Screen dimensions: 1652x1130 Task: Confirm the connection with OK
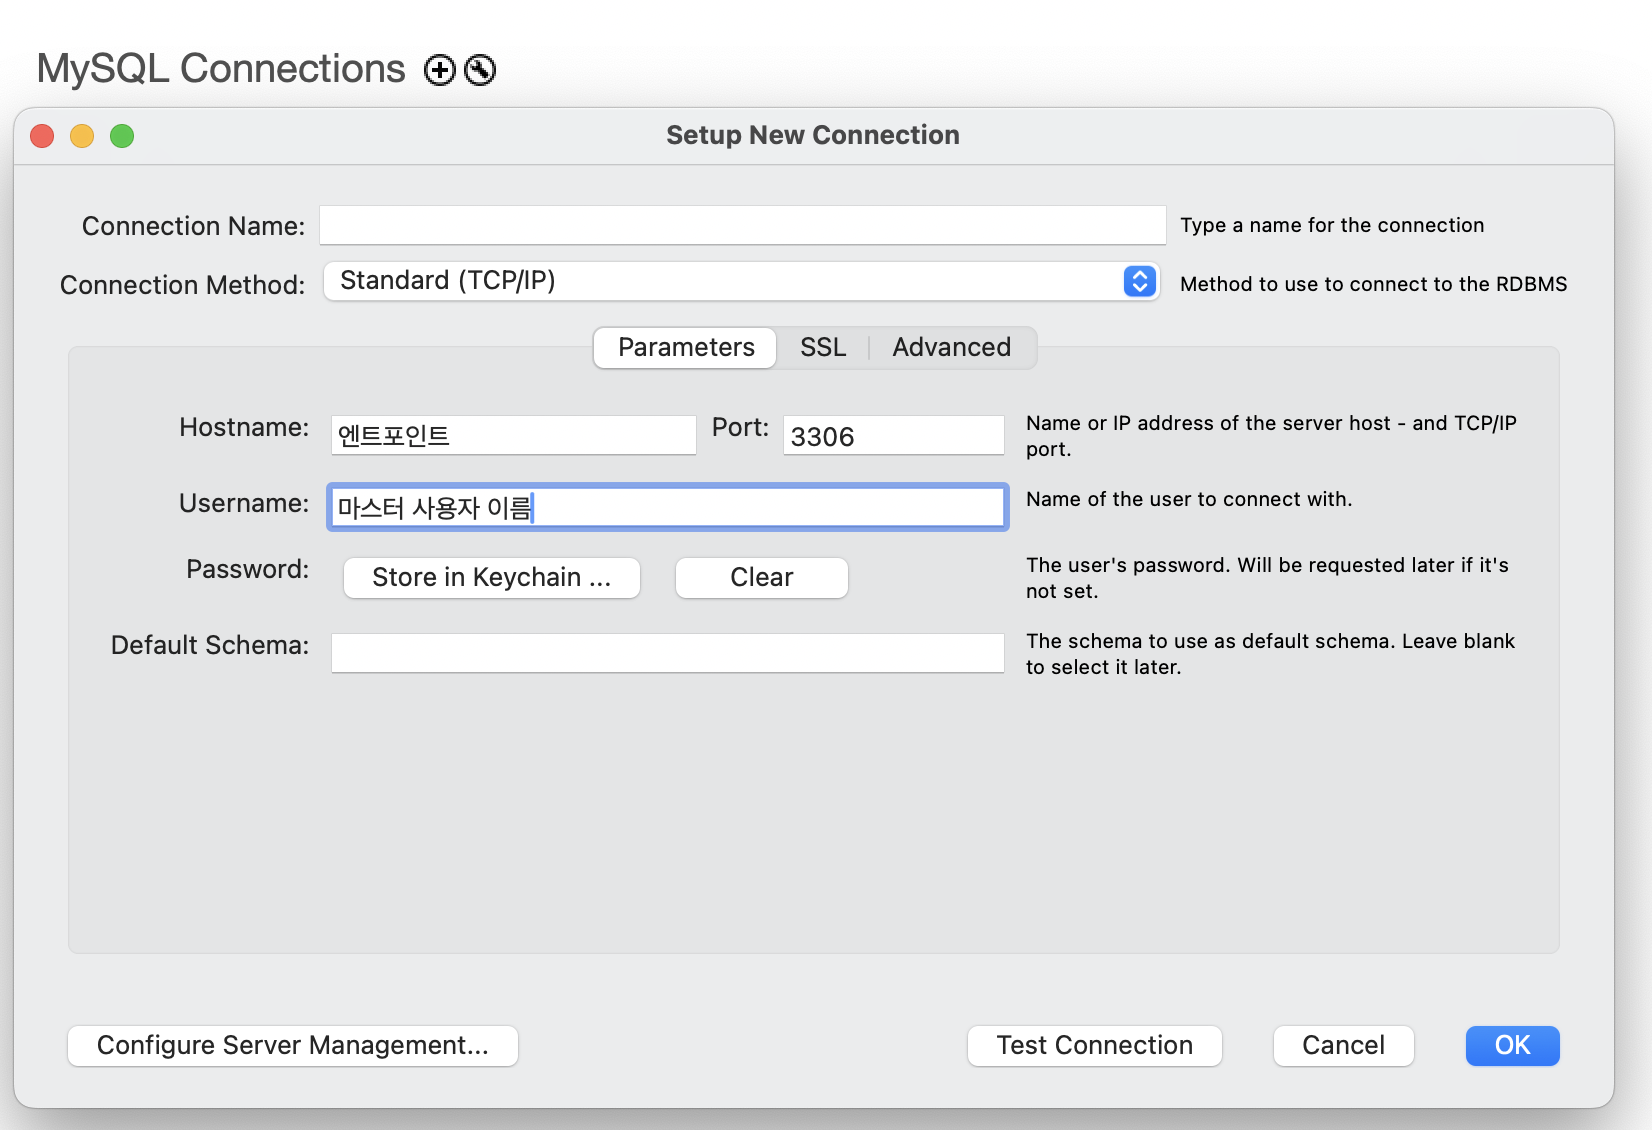pyautogui.click(x=1513, y=1046)
